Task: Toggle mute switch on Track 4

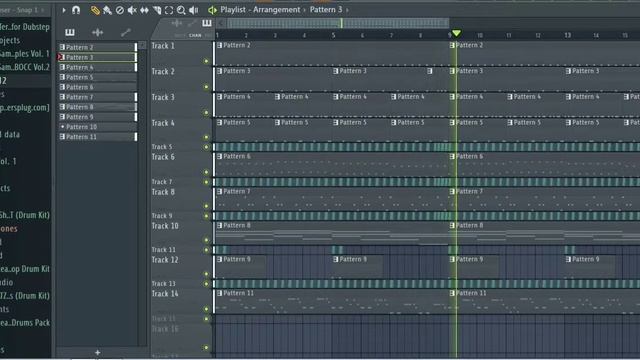Action: tap(206, 137)
